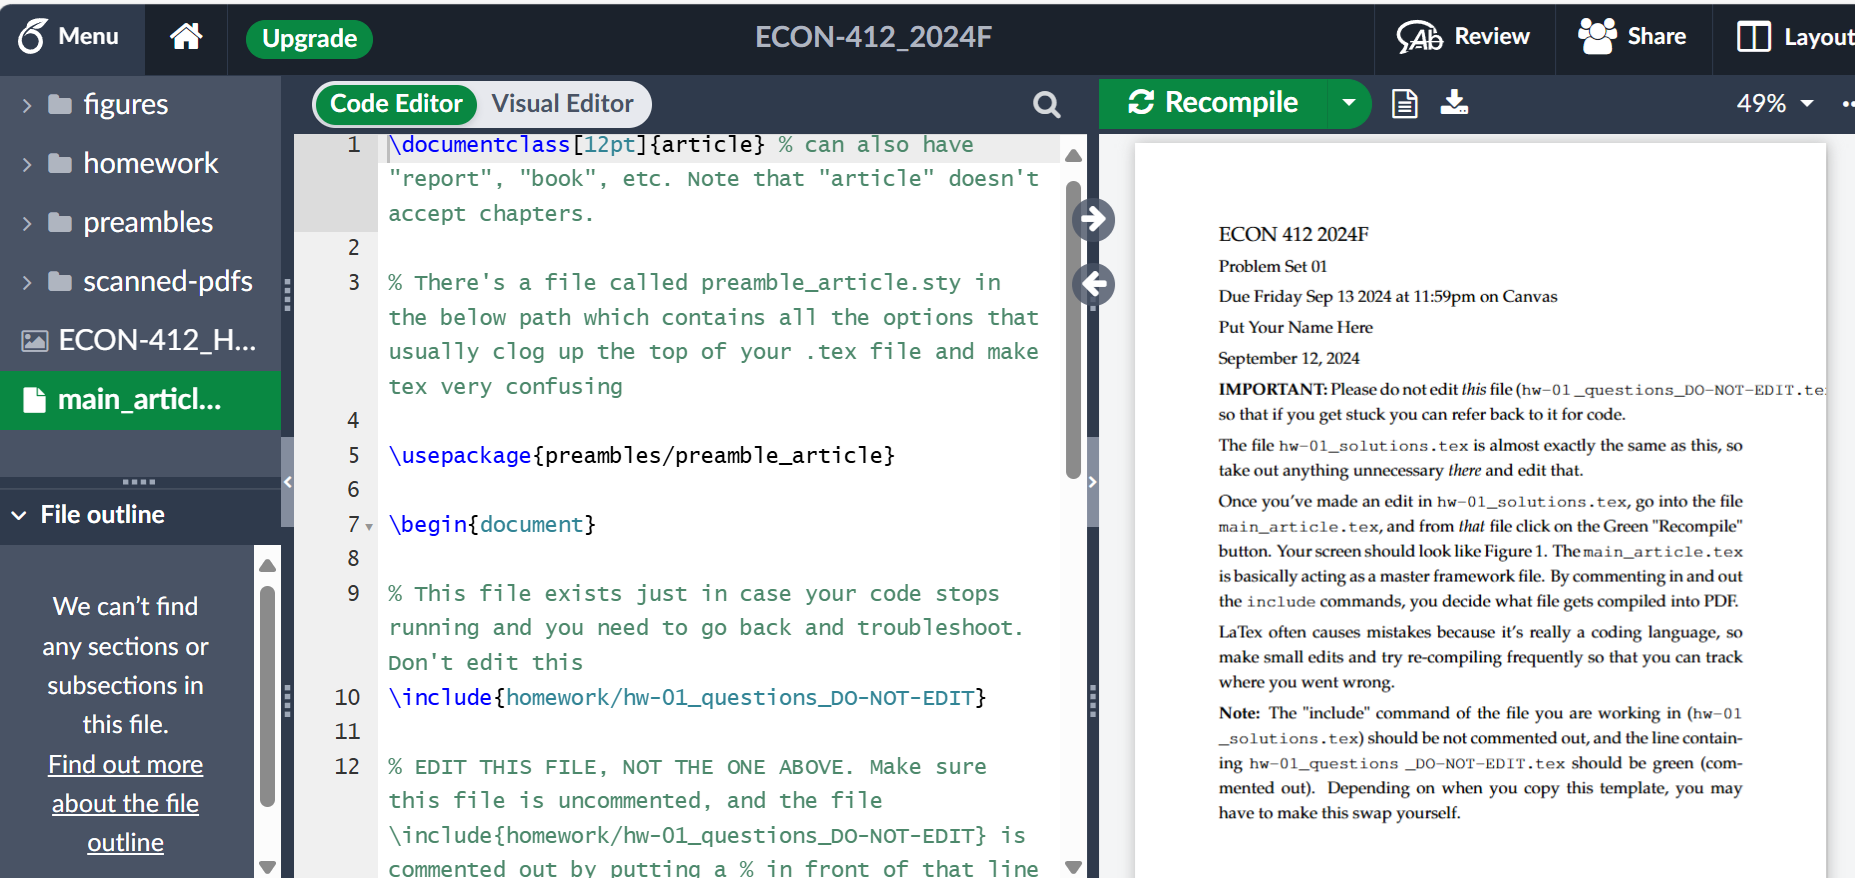Click the Upgrade button
This screenshot has width=1855, height=878.
click(x=309, y=39)
